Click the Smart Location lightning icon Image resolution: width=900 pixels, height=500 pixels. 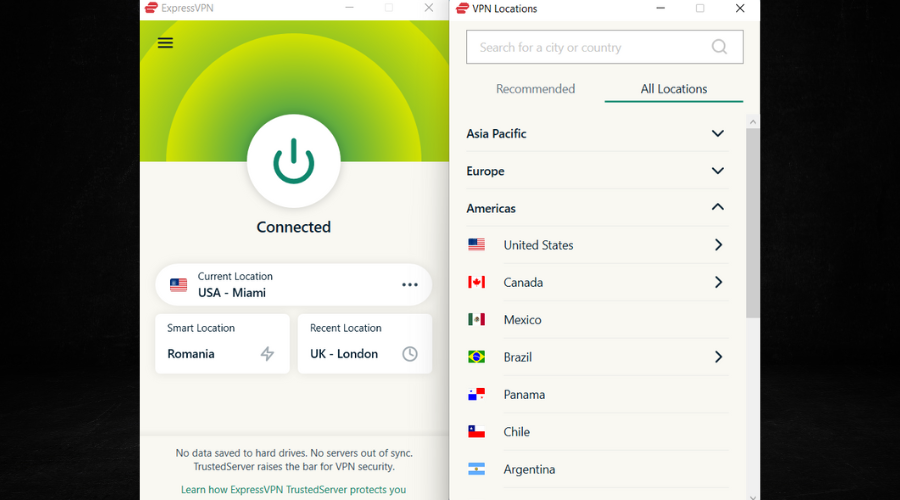267,354
